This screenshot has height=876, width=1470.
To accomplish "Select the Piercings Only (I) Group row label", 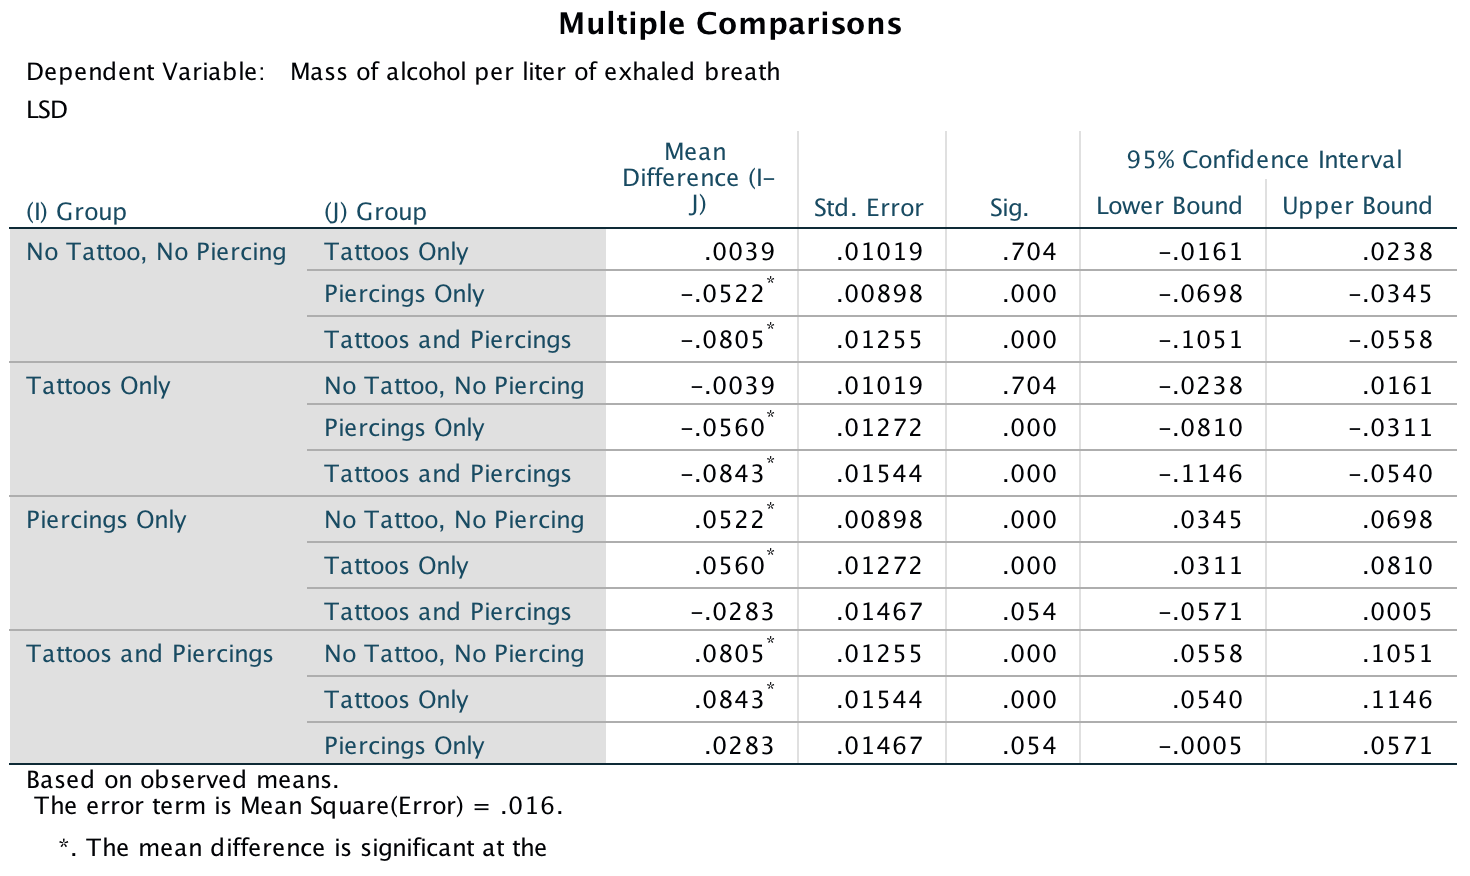I will point(106,520).
